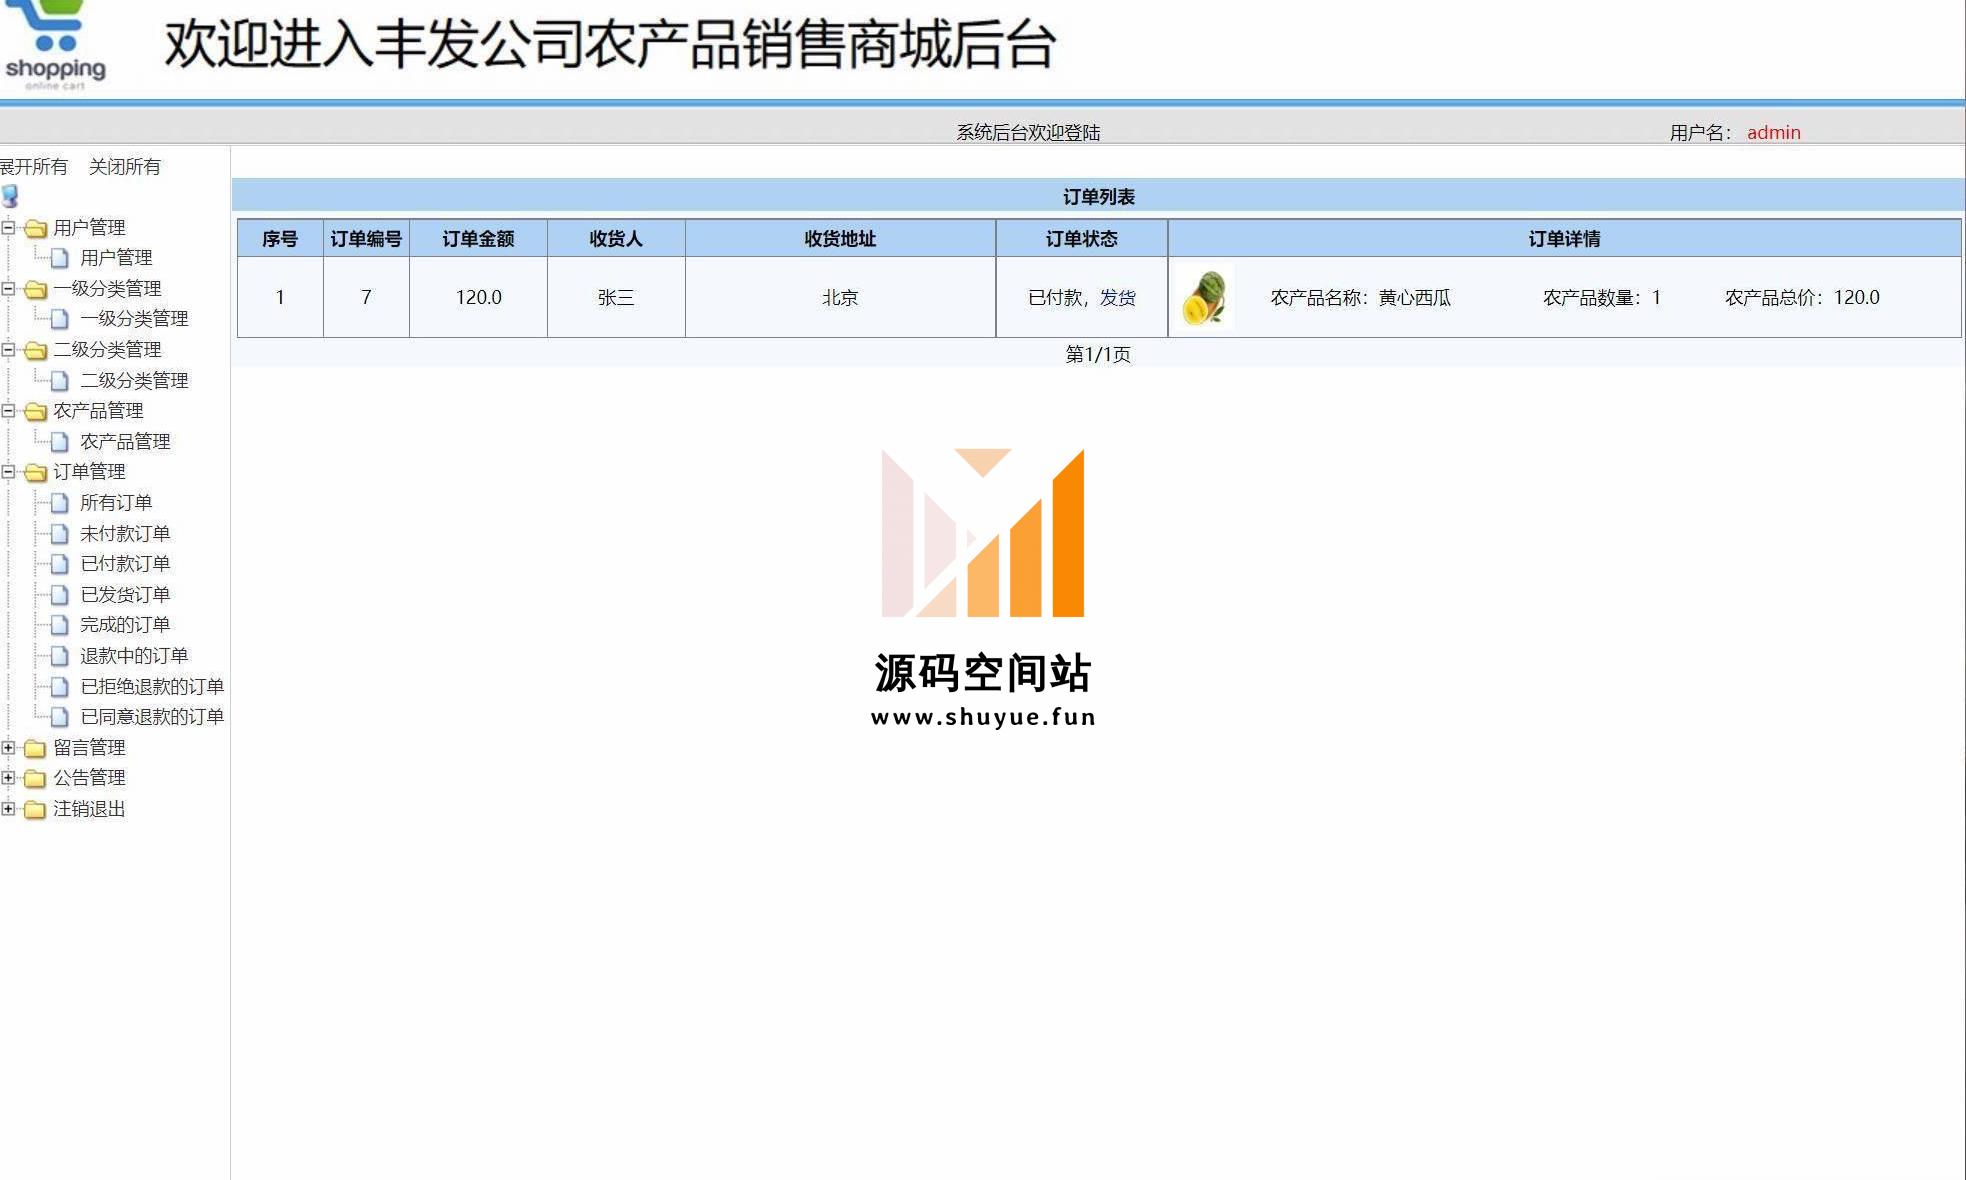Click page icon beside 二级分类管理 child item
The width and height of the screenshot is (1966, 1180).
point(60,381)
